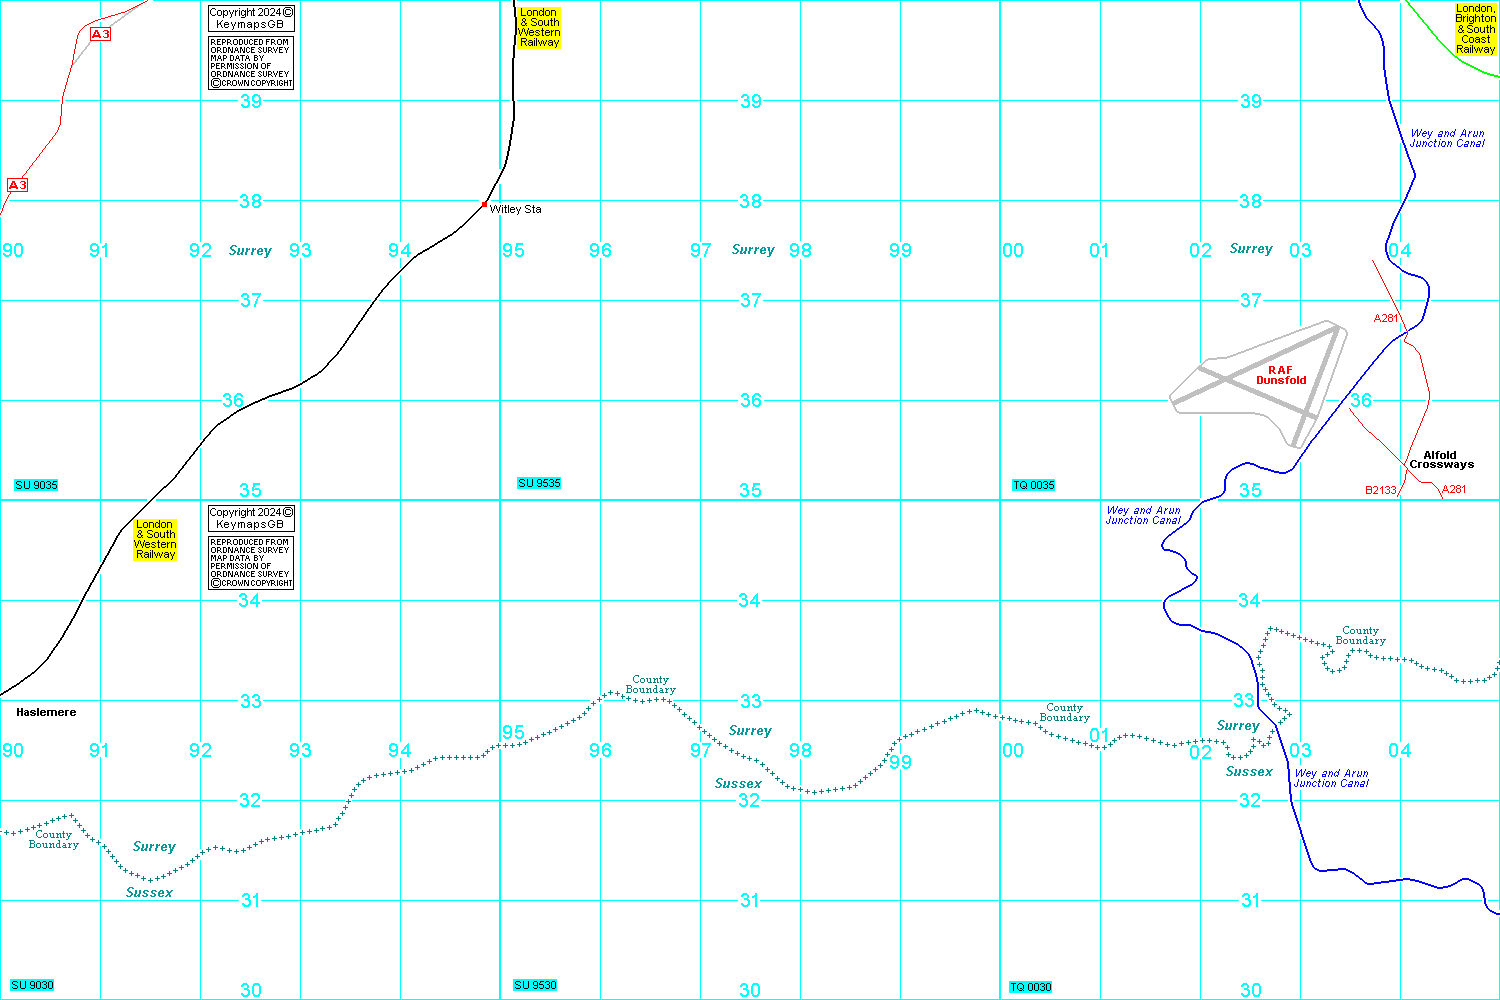Screen dimensions: 1500x1000
Task: Open the TQ 0035 grid tile
Action: tap(1033, 485)
